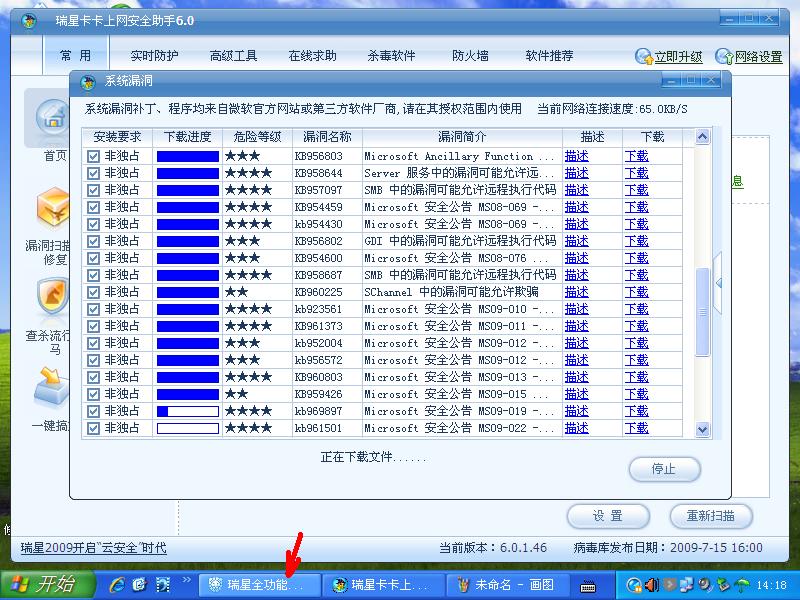Click the side panel collapse arrow at dialog's right edge

[718, 283]
